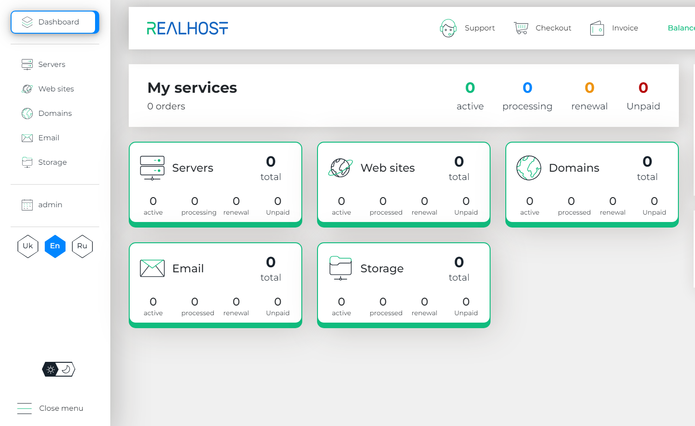Click My services heading
695x426 pixels.
click(192, 88)
